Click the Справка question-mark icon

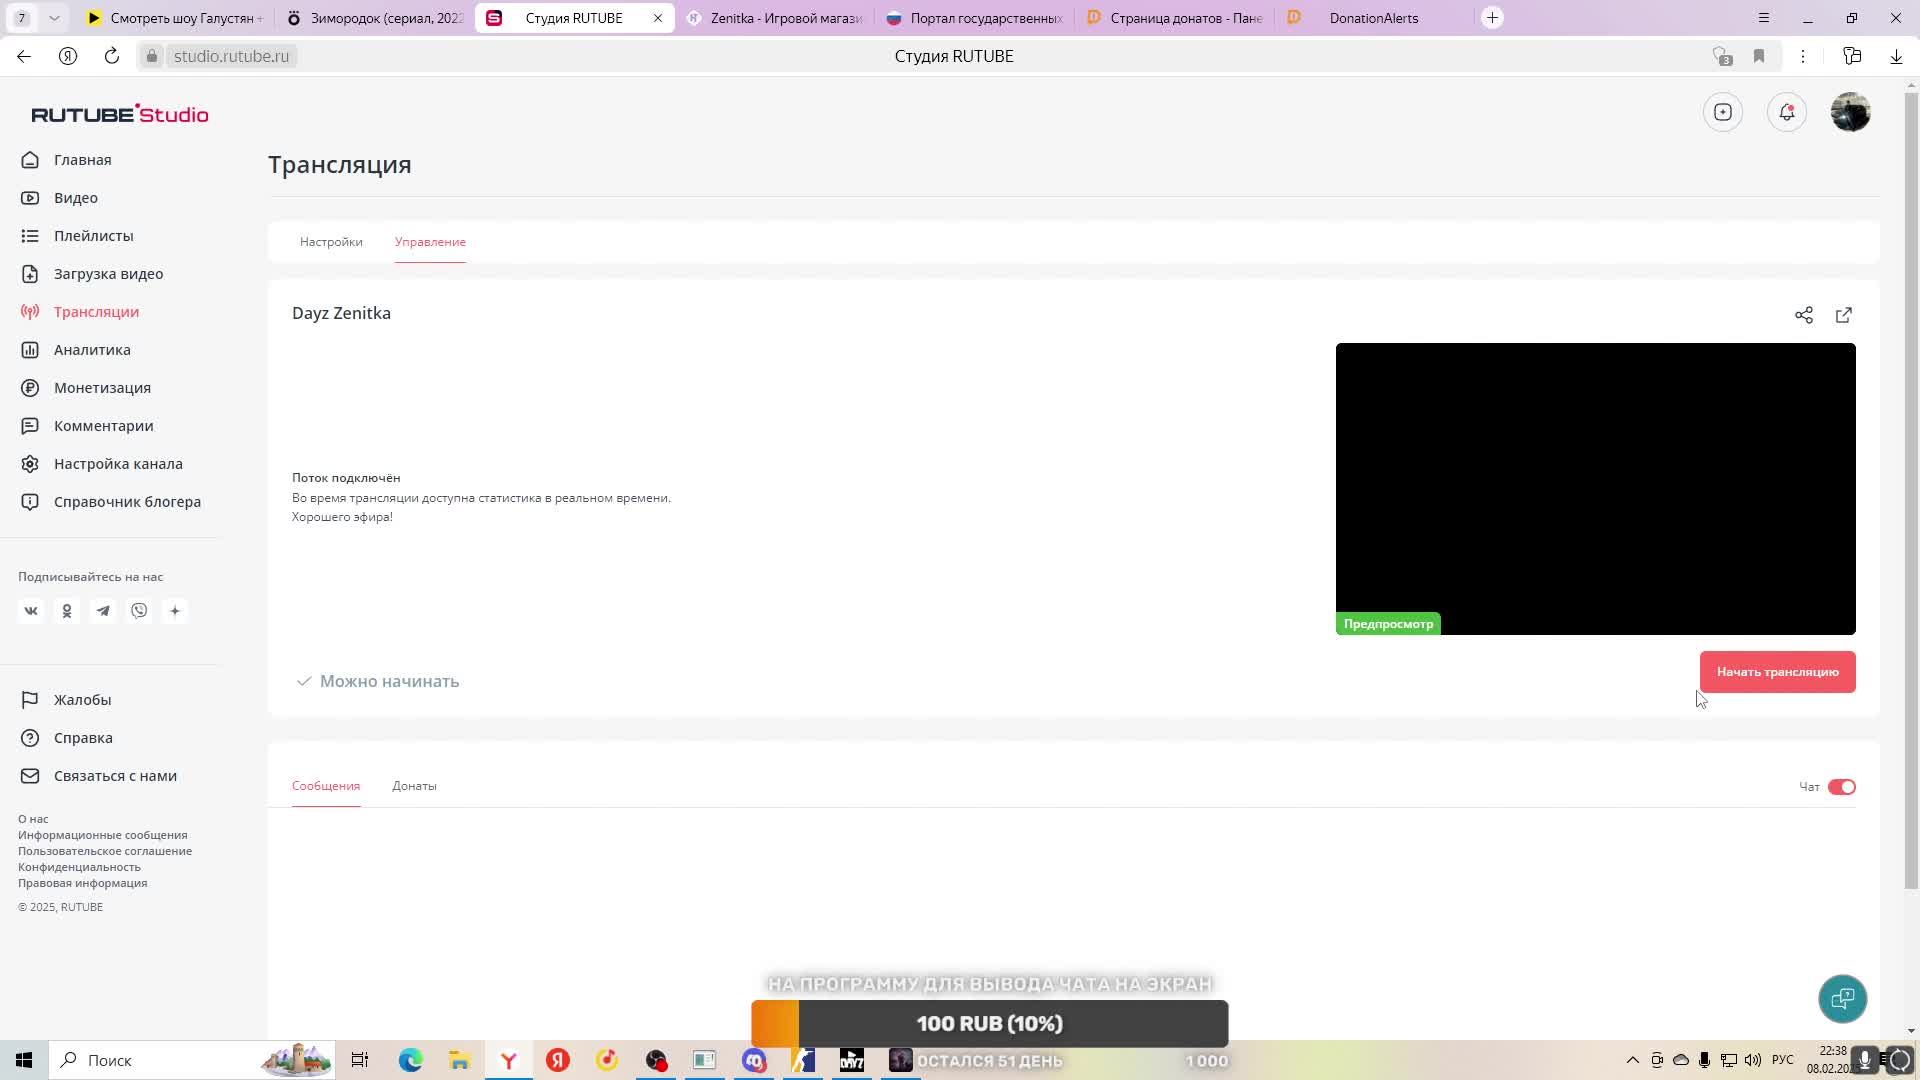tap(30, 738)
